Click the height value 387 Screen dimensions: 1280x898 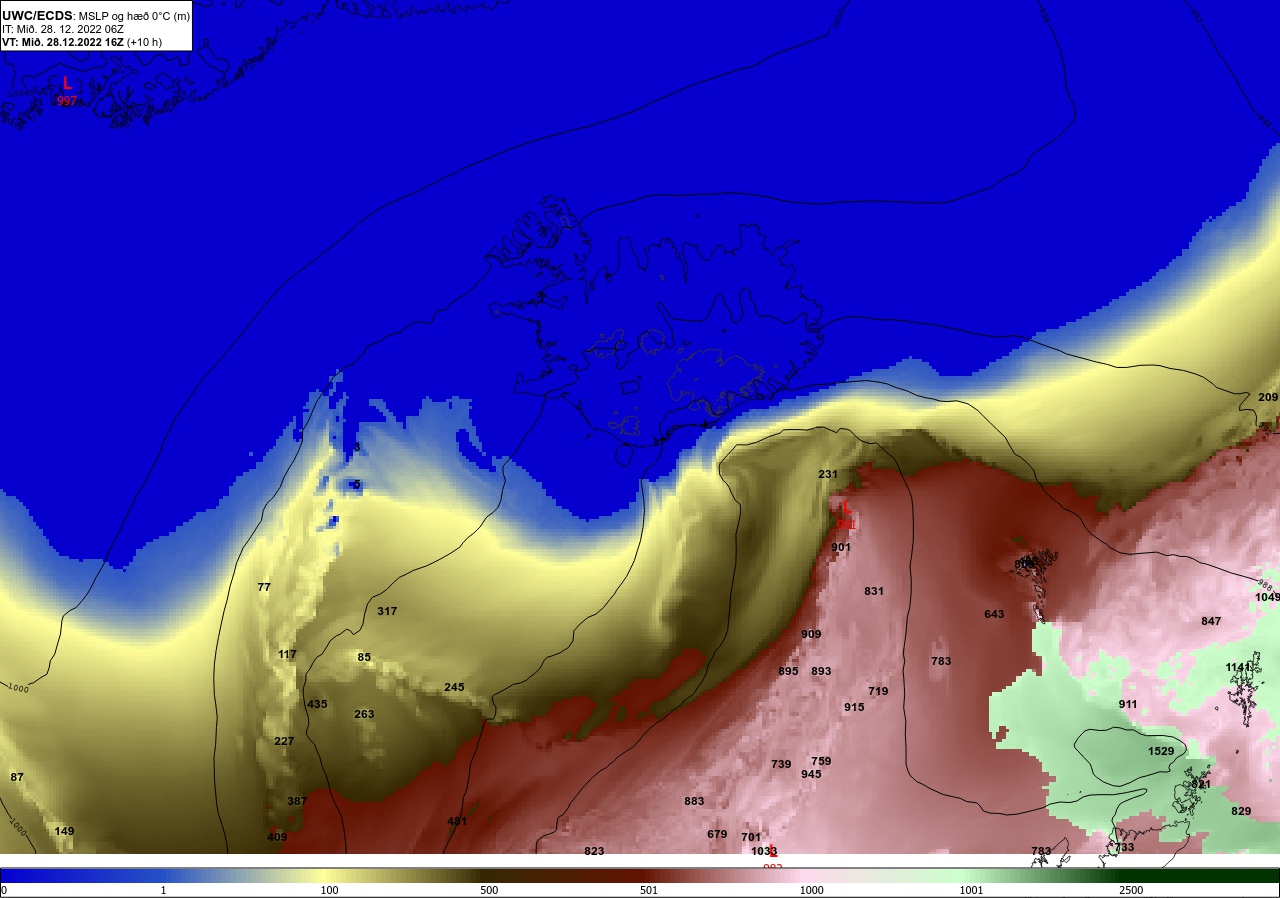tap(297, 801)
